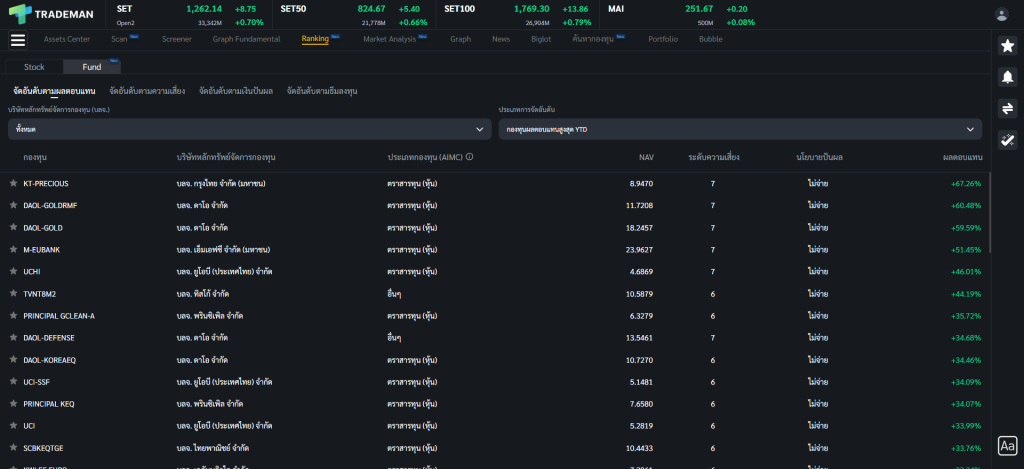Toggle favorite star for DAOL-GOLD fund

click(13, 228)
